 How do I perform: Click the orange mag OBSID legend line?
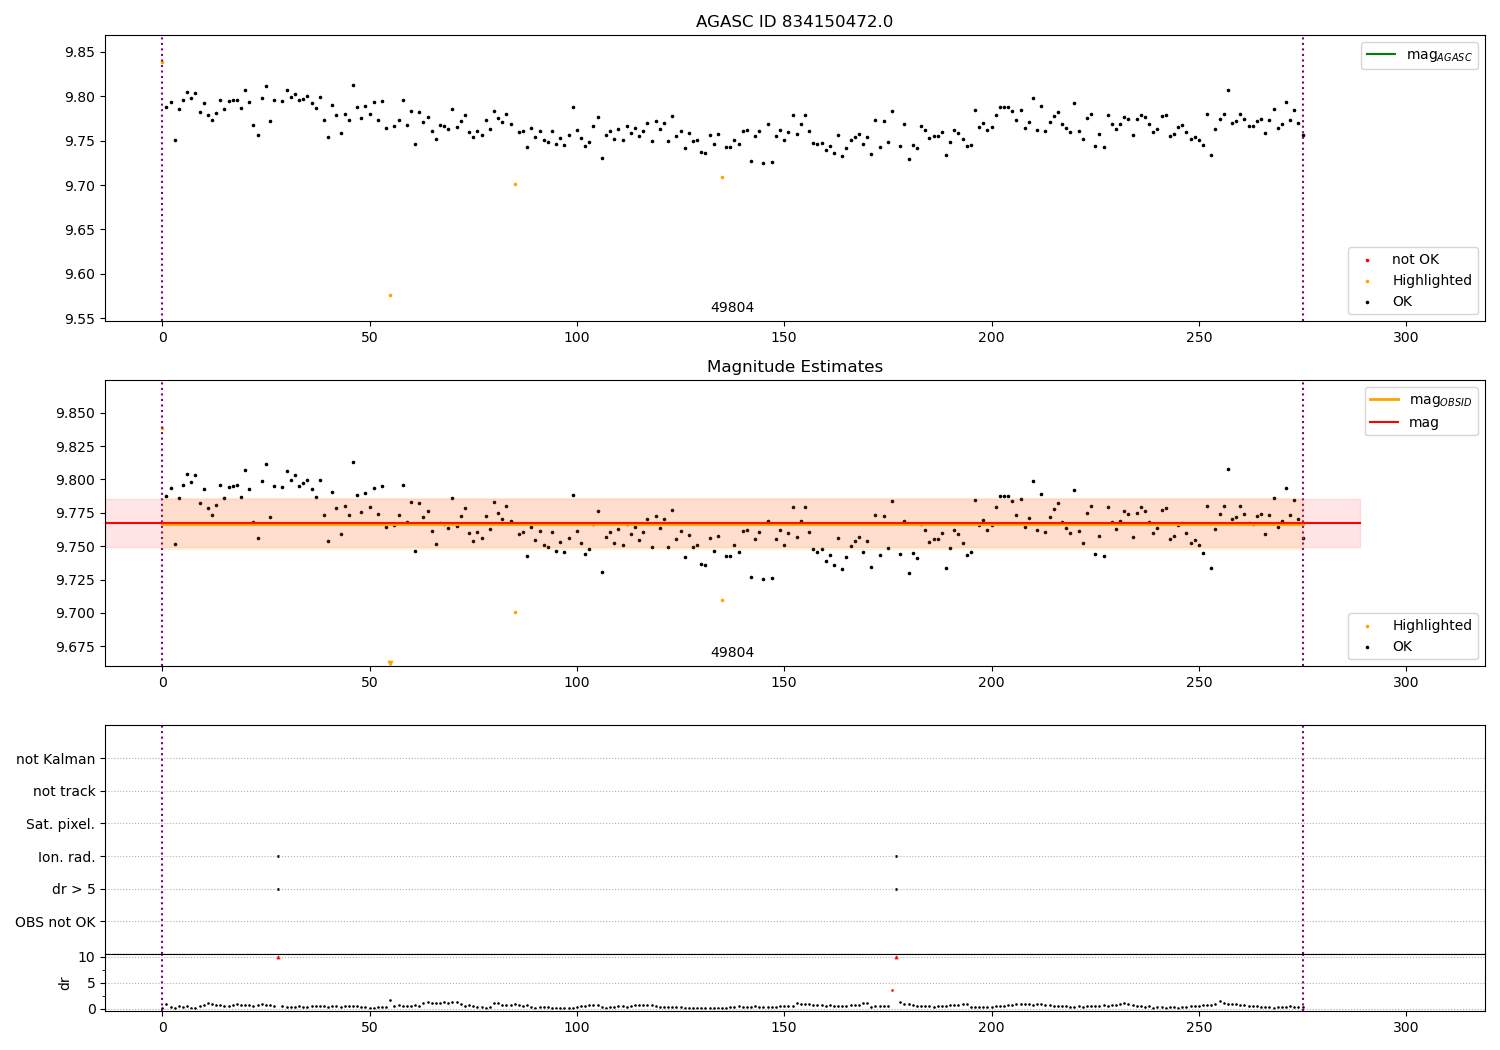[x=1385, y=400]
